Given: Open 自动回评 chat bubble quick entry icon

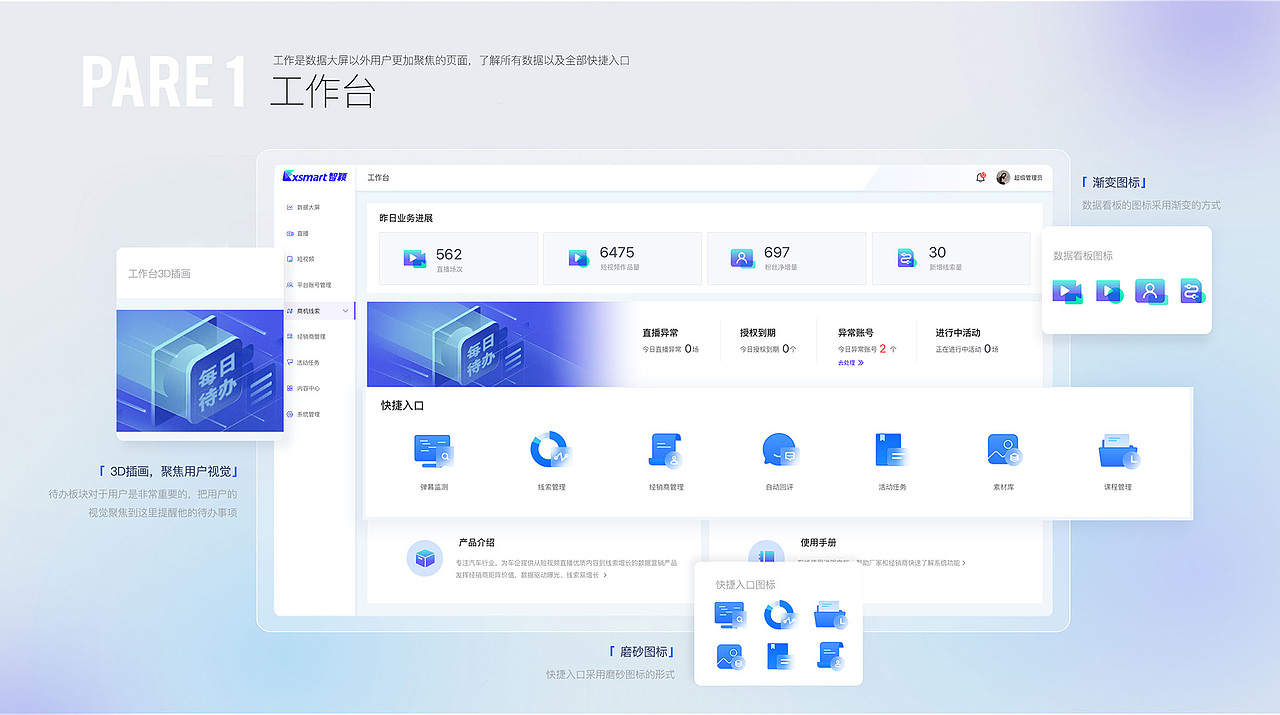Looking at the screenshot, I should click(780, 451).
